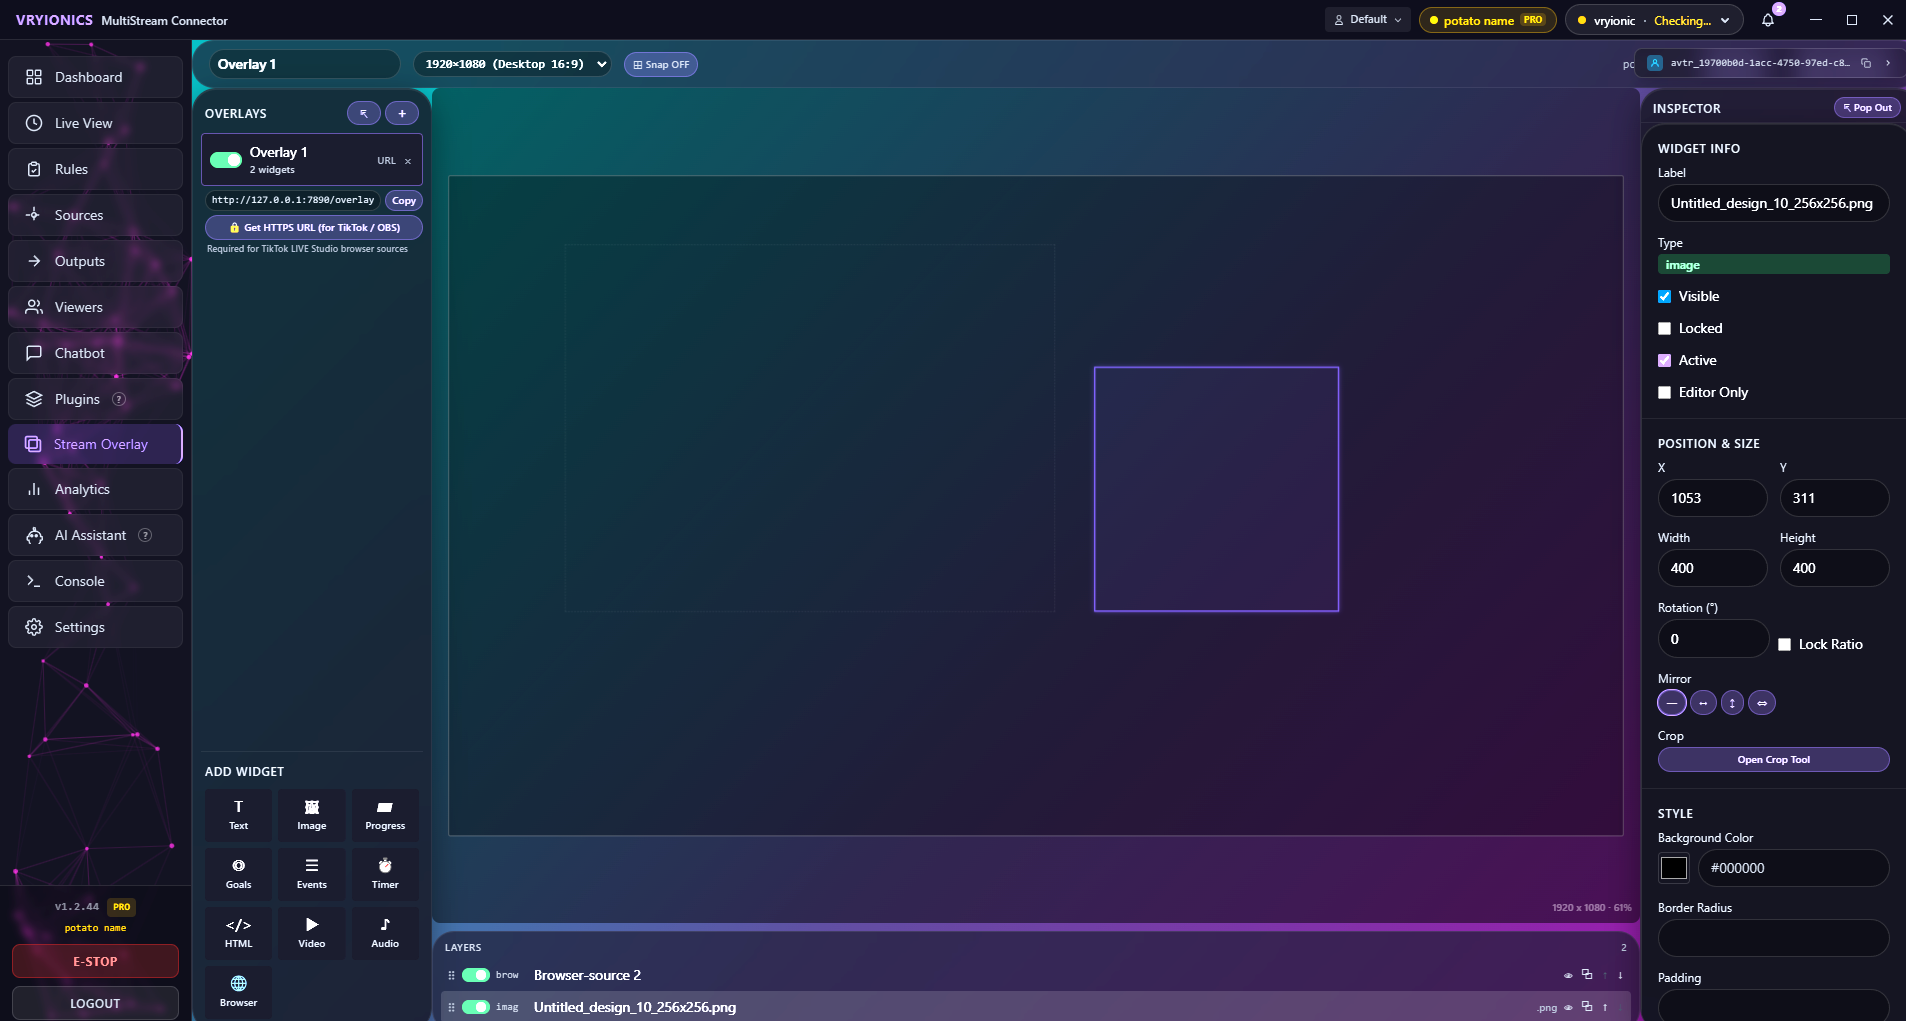This screenshot has height=1021, width=1906.
Task: Mirror image in both directions
Action: [x=1762, y=703]
